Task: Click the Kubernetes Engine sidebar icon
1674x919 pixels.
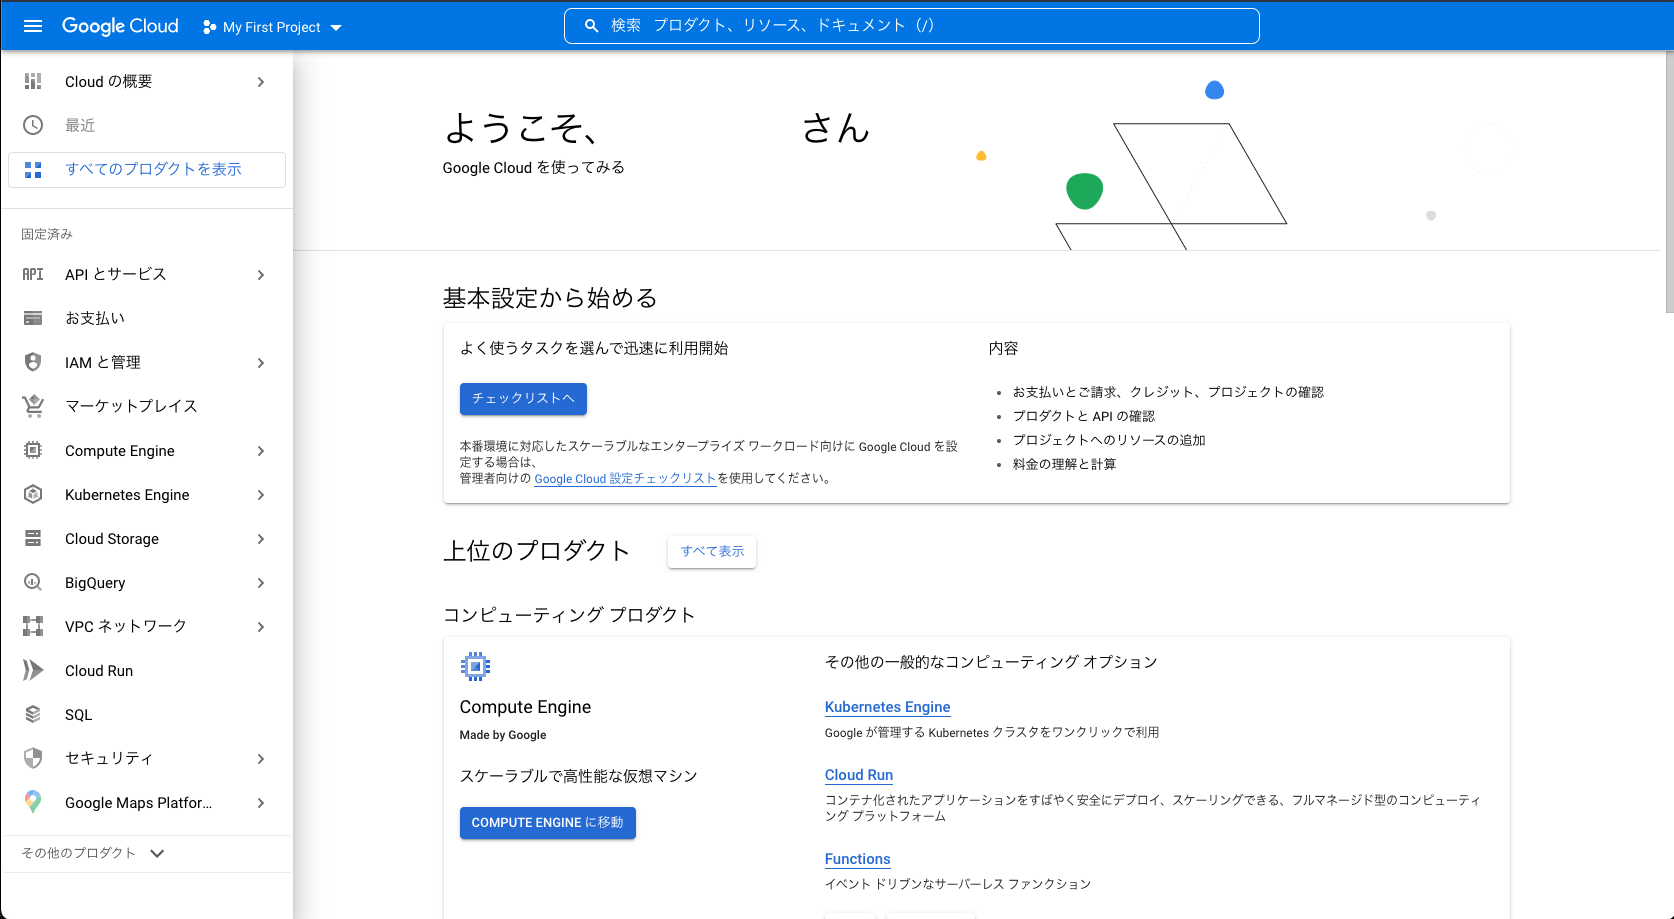Action: pyautogui.click(x=33, y=494)
